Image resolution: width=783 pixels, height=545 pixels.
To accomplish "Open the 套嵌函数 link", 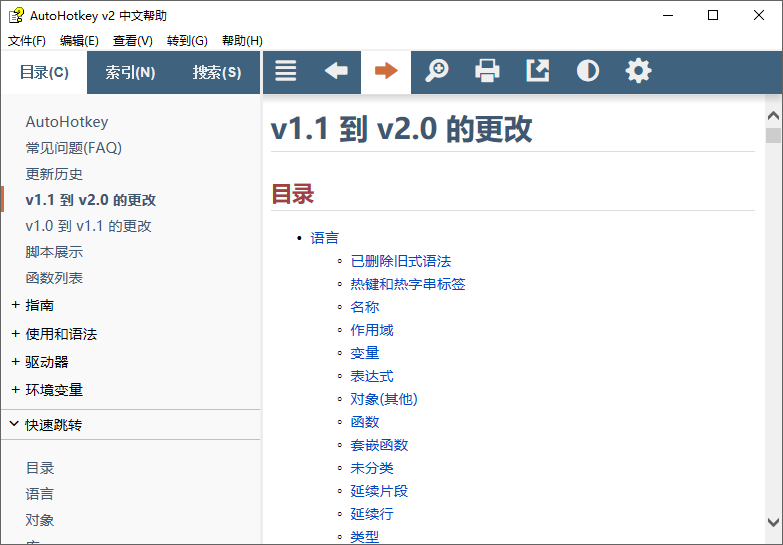I will point(379,445).
